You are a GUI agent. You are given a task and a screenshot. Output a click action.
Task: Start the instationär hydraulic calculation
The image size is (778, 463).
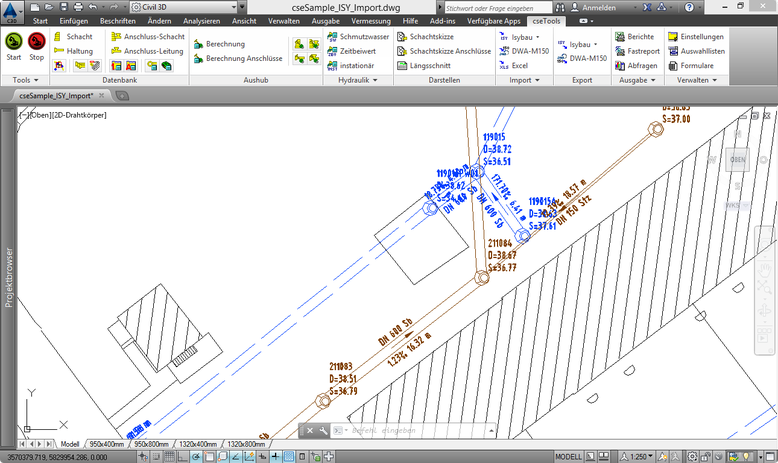[x=350, y=66]
